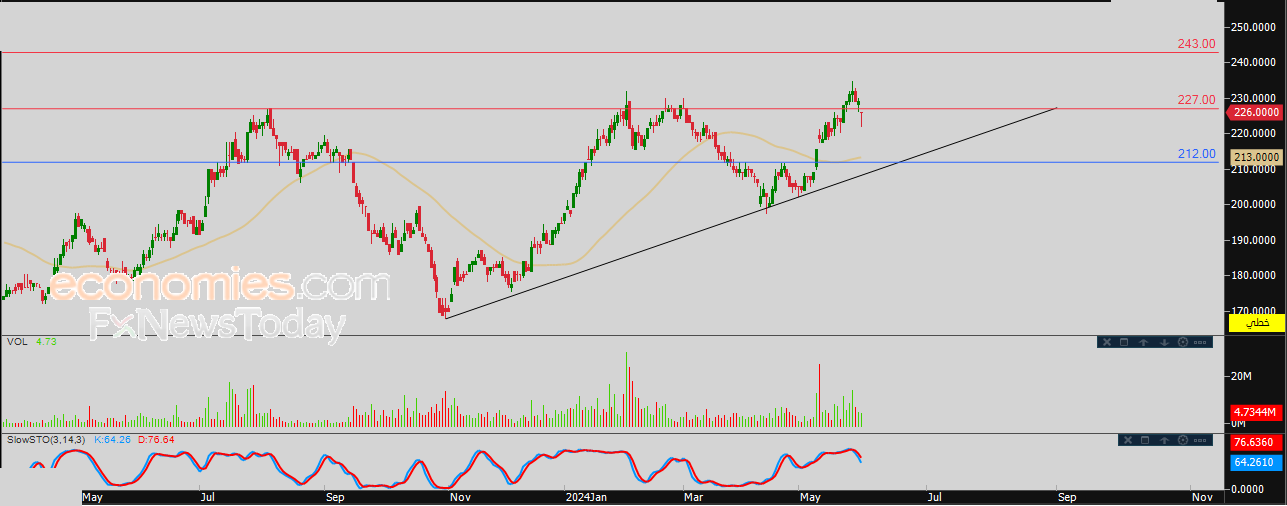Click the 2024Jan marker on time axis
The width and height of the screenshot is (1287, 506).
pyautogui.click(x=585, y=497)
